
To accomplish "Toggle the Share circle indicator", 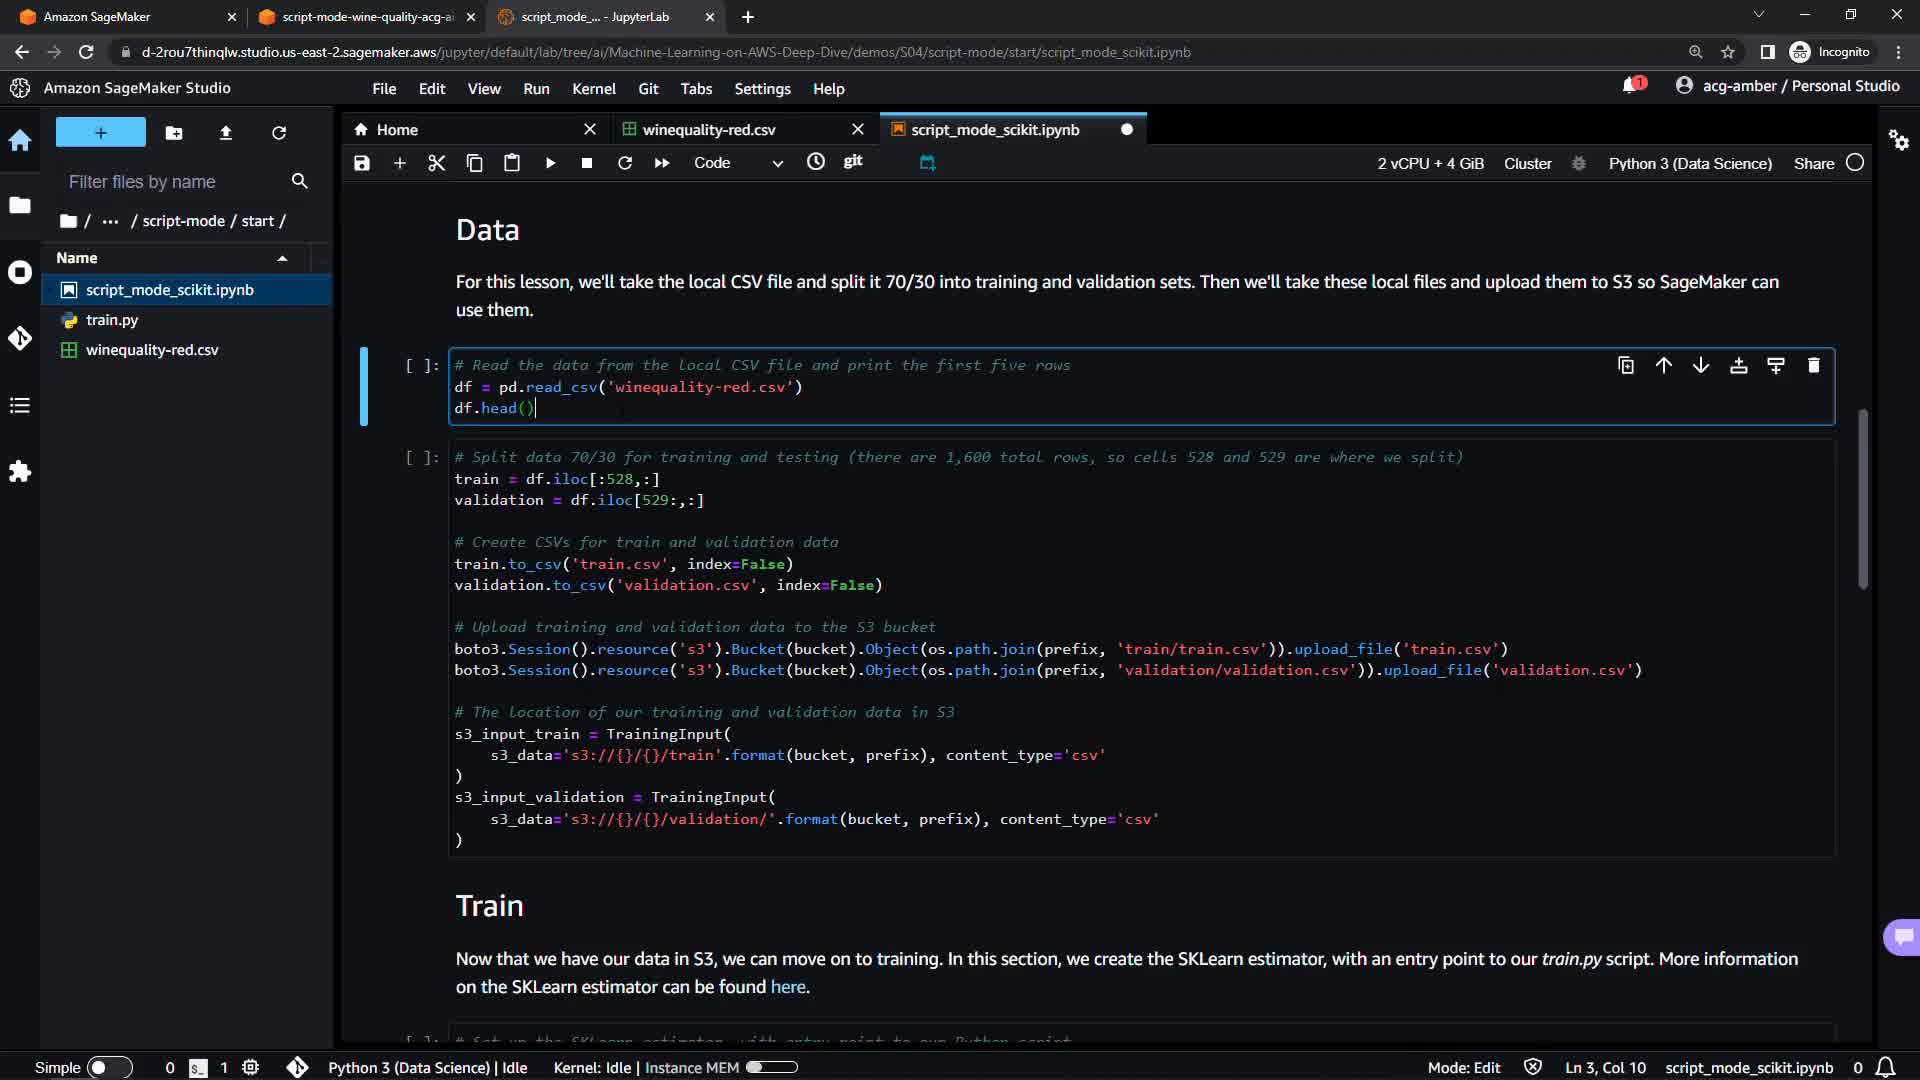I will (1855, 163).
